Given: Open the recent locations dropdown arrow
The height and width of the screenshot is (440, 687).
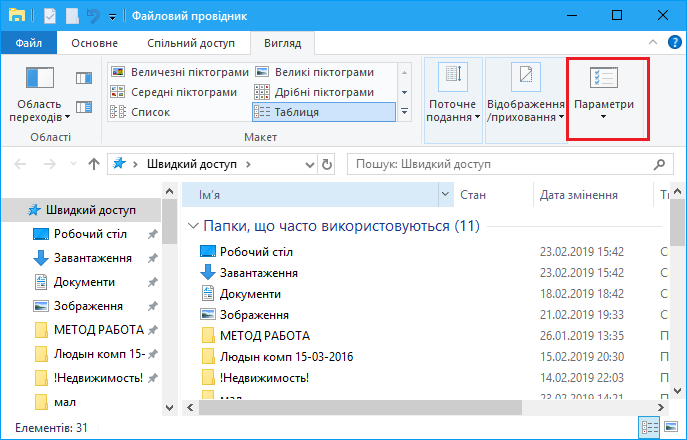Looking at the screenshot, I should pos(74,164).
